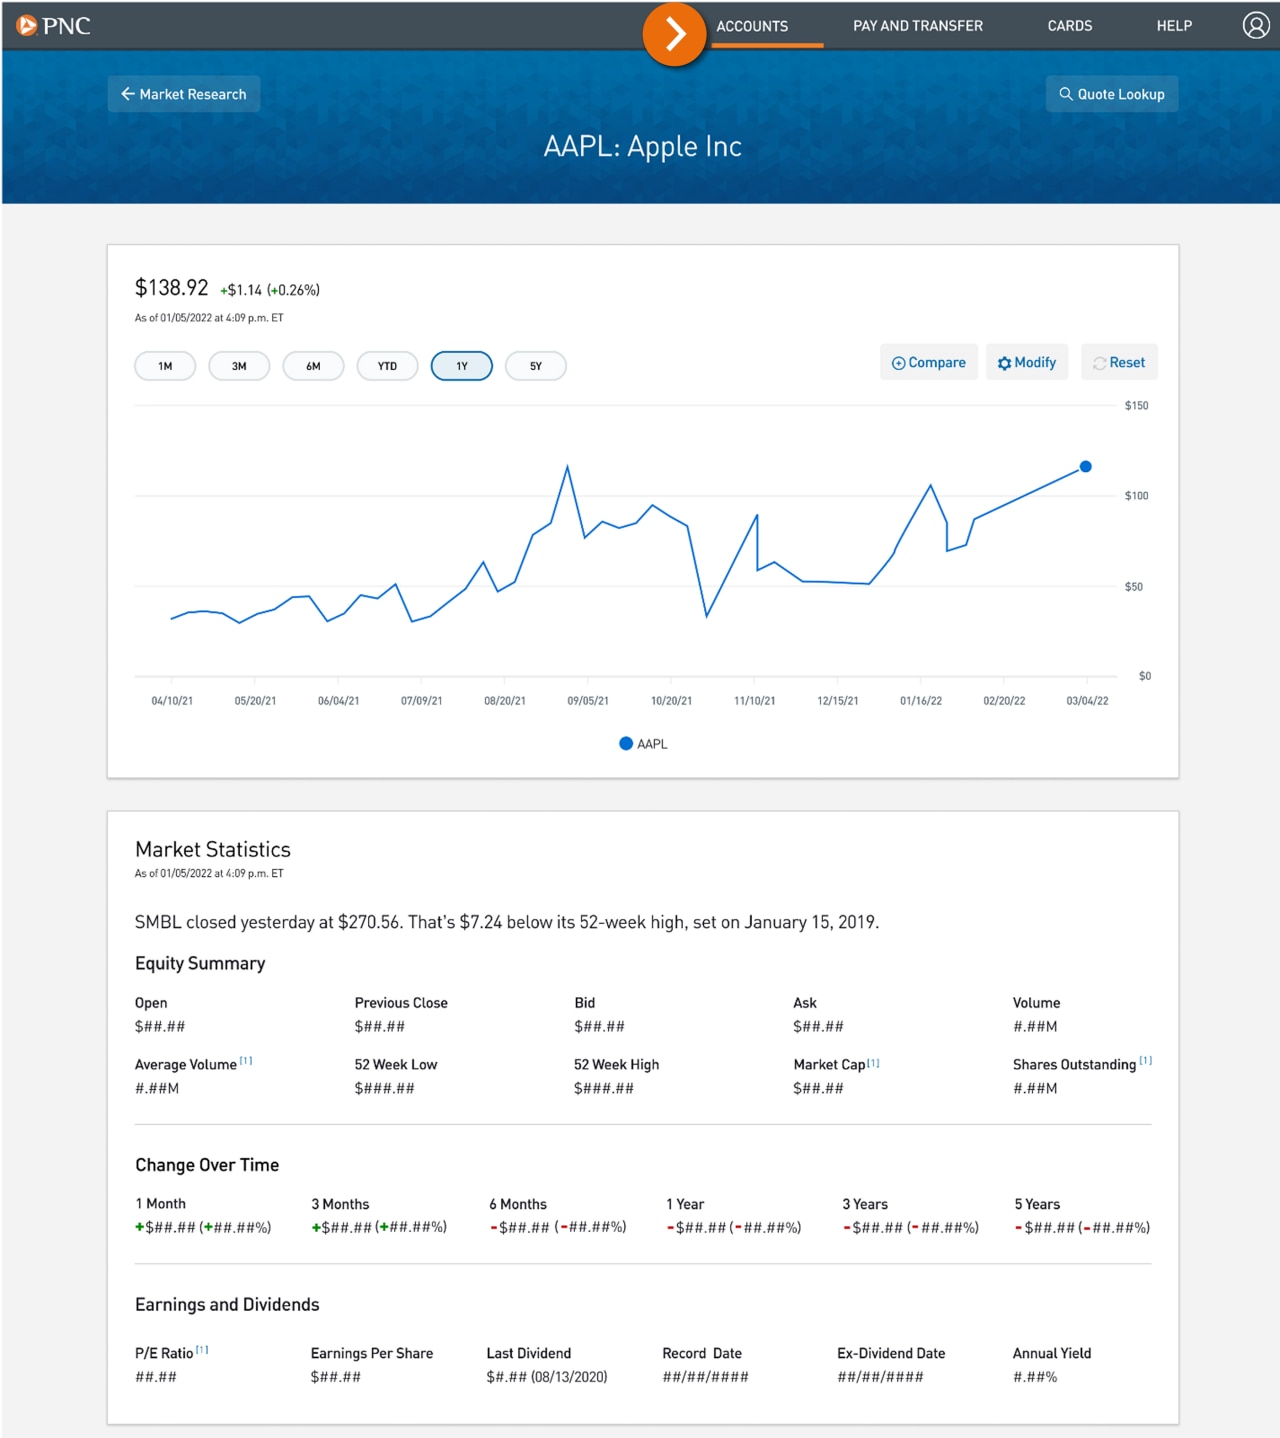This screenshot has width=1280, height=1438.
Task: Click the Modify gear icon
Action: pyautogui.click(x=1004, y=362)
